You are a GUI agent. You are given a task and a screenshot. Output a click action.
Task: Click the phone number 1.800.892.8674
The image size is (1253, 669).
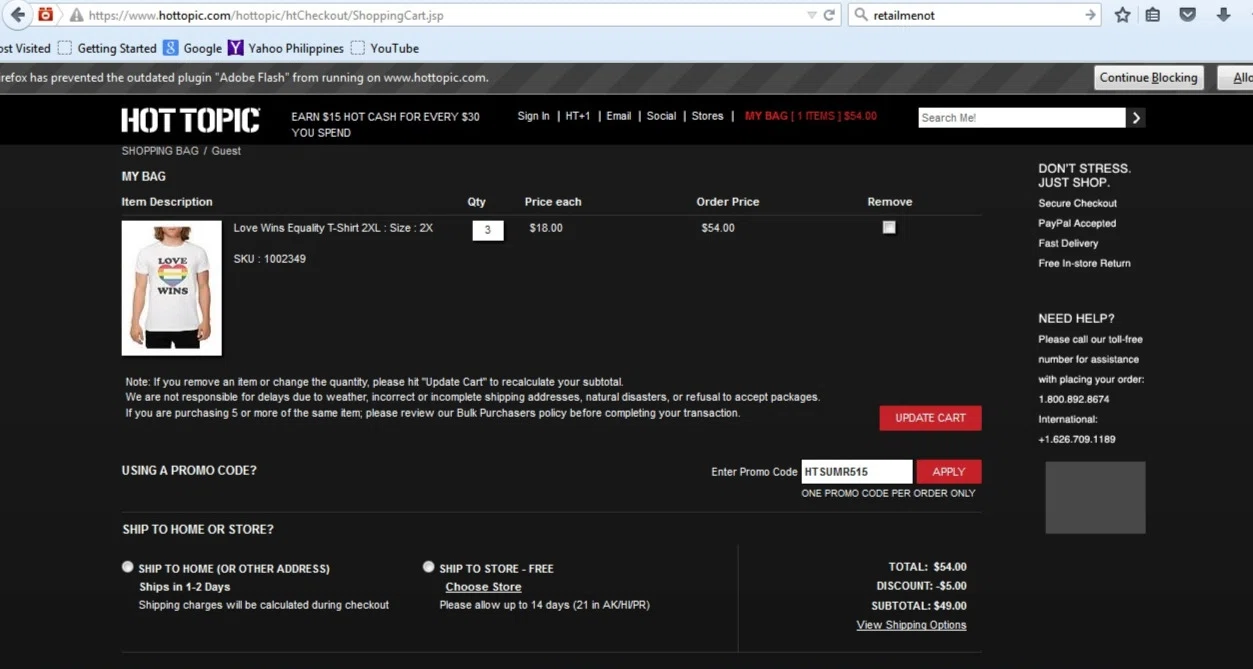point(1074,399)
